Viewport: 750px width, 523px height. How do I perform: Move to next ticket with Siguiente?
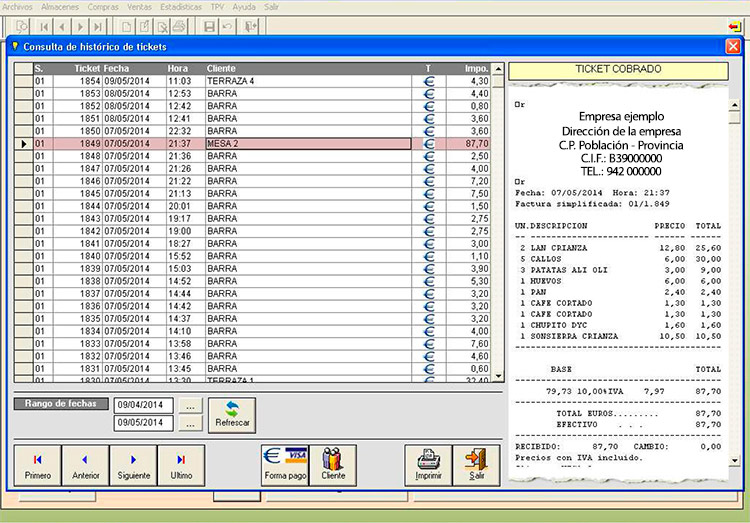pos(133,466)
